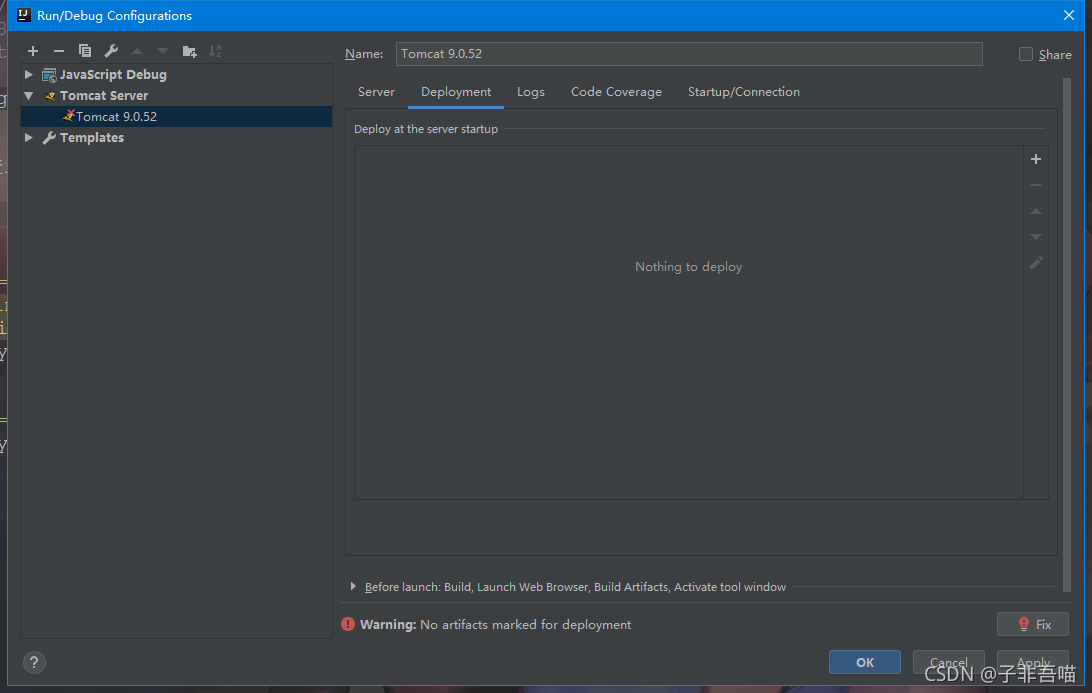Click the Fix button
The image size is (1092, 693).
(1033, 624)
